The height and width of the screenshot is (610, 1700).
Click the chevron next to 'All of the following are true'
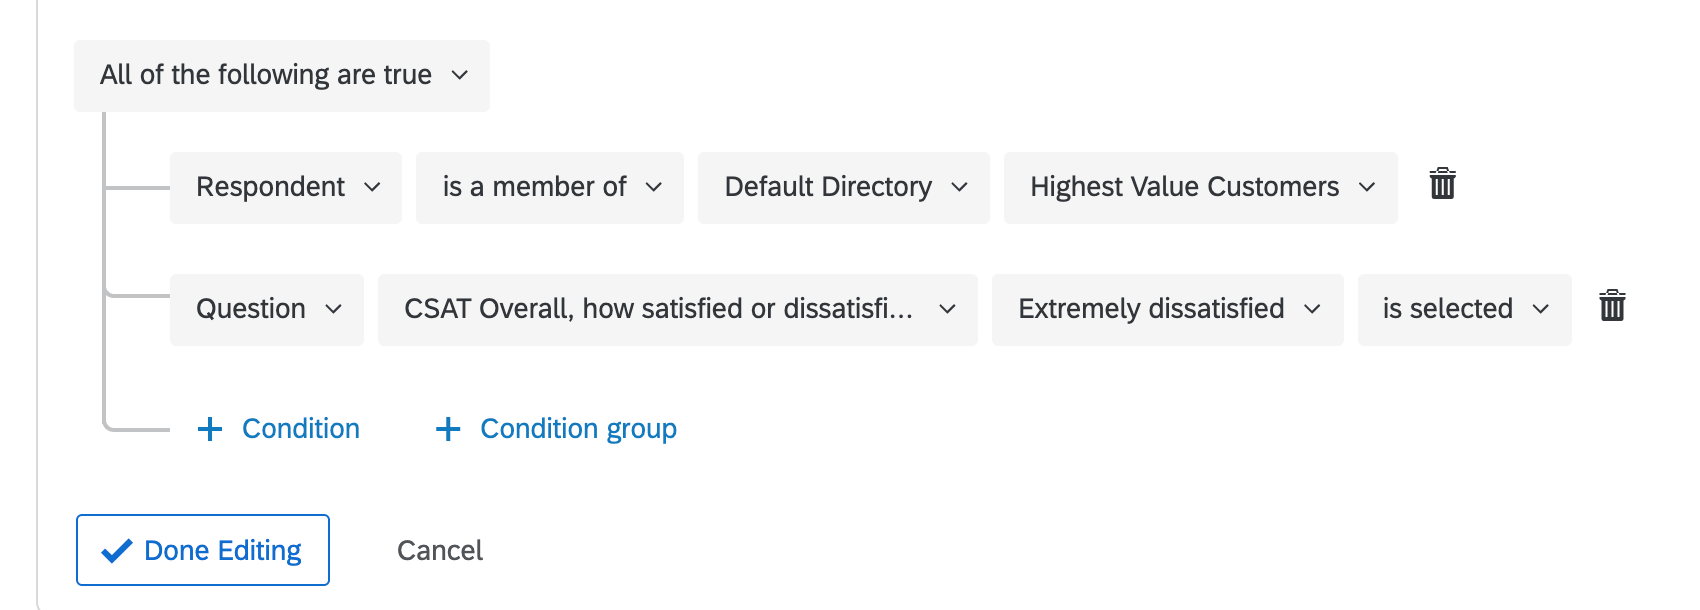[460, 75]
